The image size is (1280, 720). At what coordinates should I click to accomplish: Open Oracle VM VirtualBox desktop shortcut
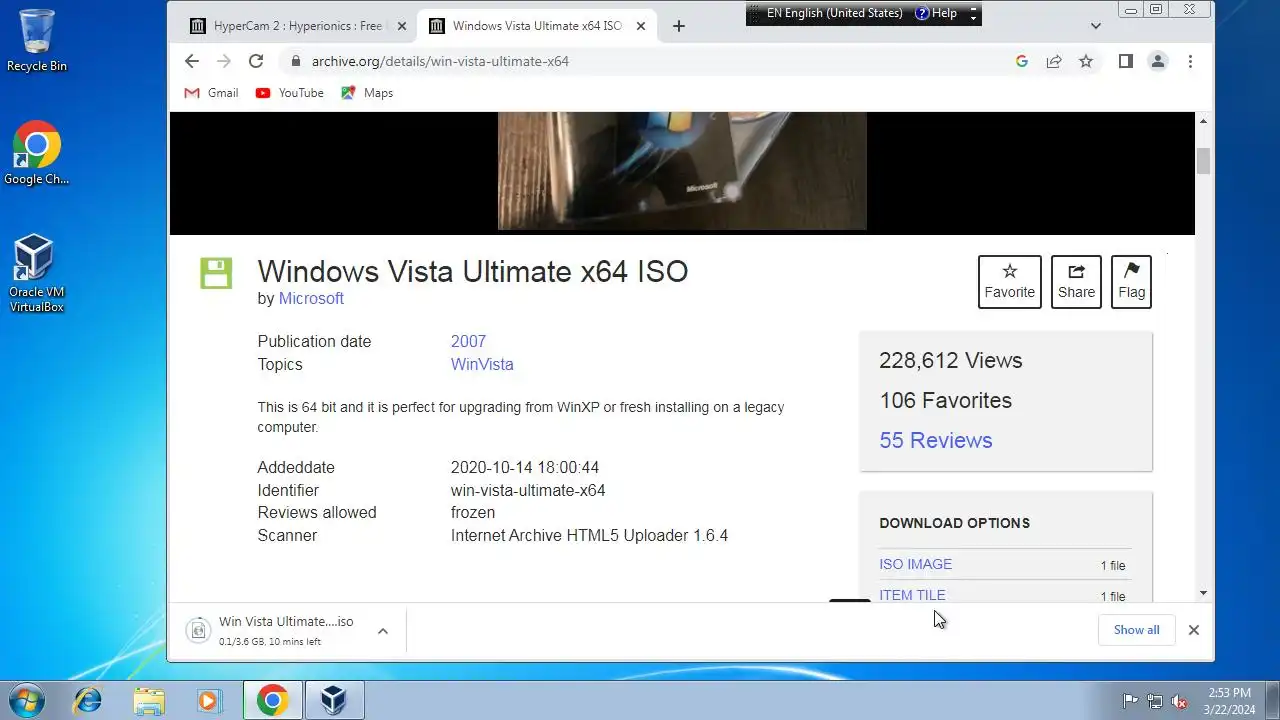pos(37,273)
